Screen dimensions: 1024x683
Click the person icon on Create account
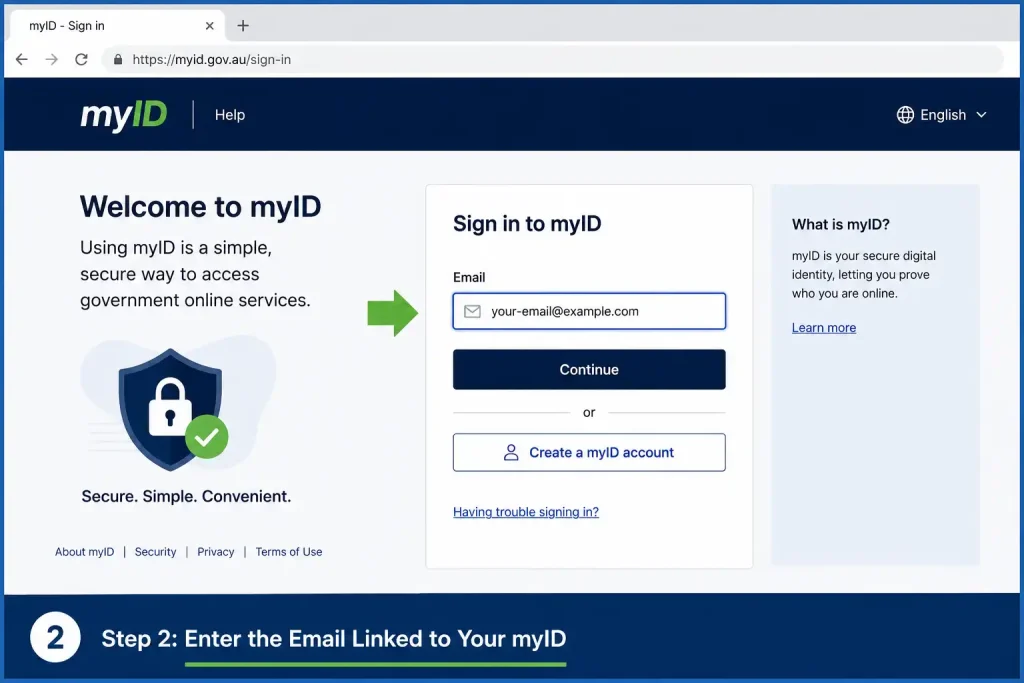[x=511, y=453]
